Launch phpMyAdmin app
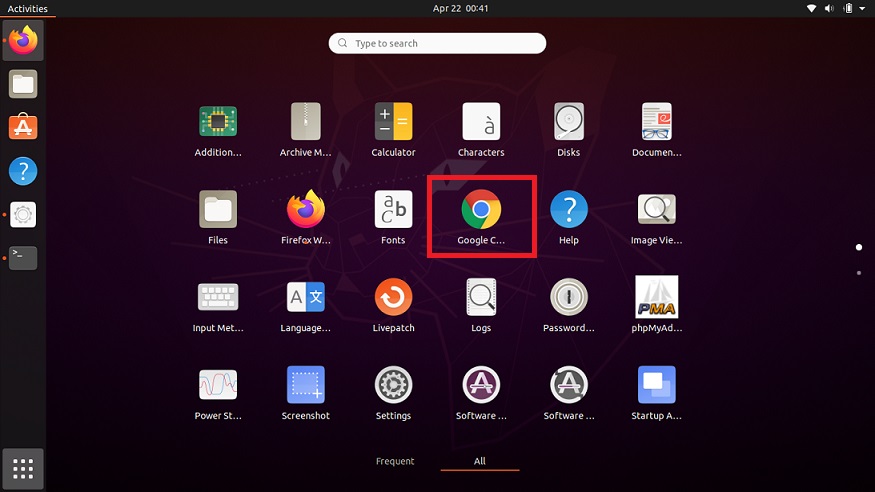The image size is (875, 492). pyautogui.click(x=656, y=297)
